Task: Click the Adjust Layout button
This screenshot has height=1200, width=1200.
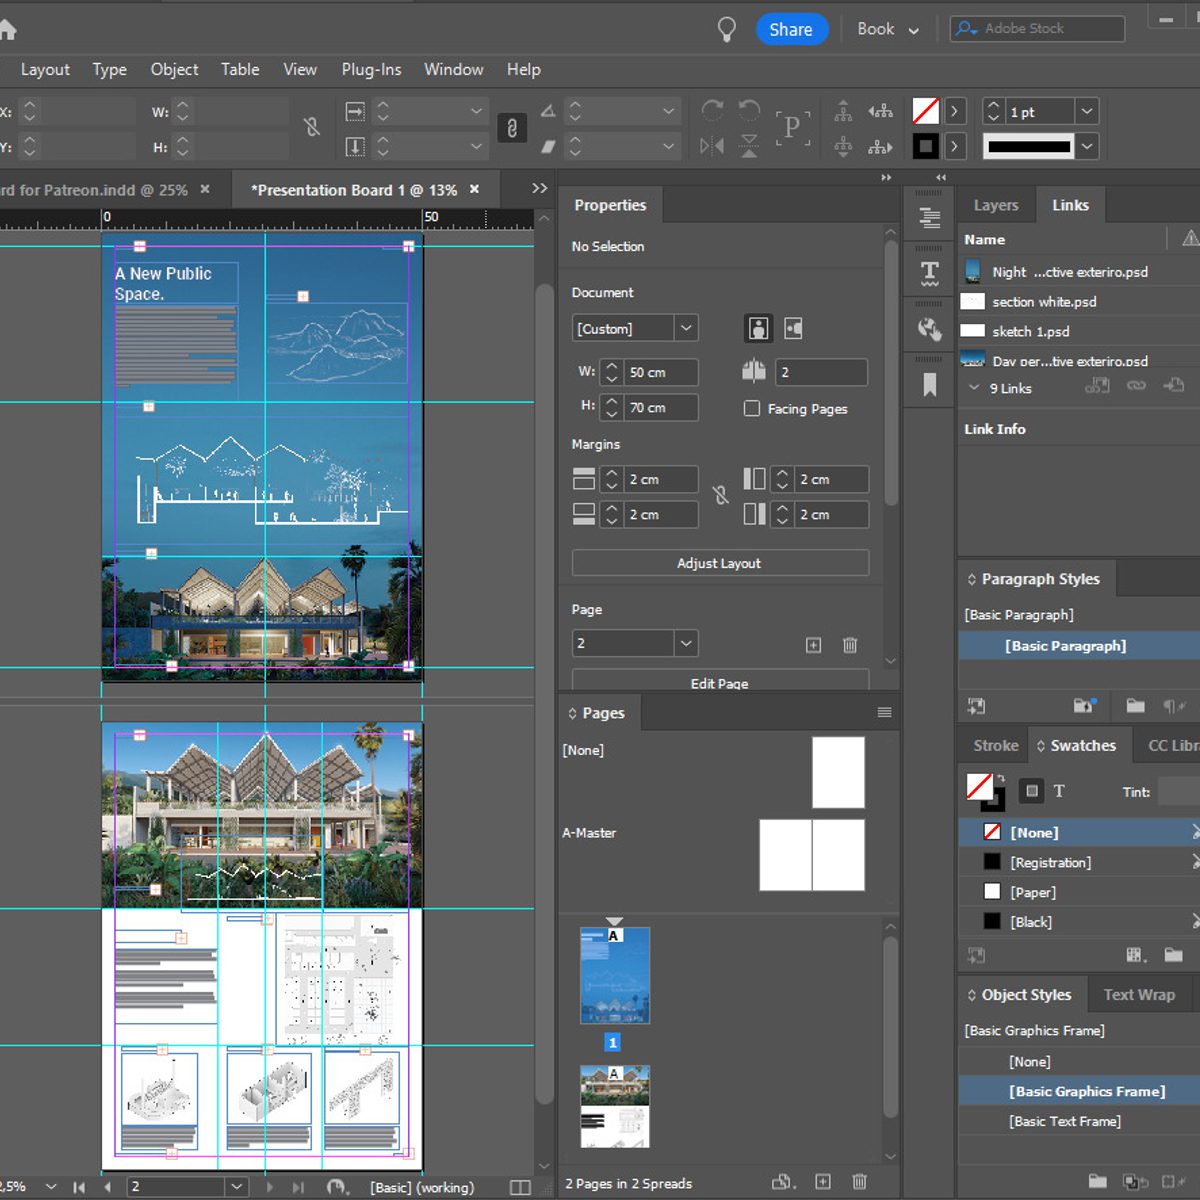Action: [719, 563]
